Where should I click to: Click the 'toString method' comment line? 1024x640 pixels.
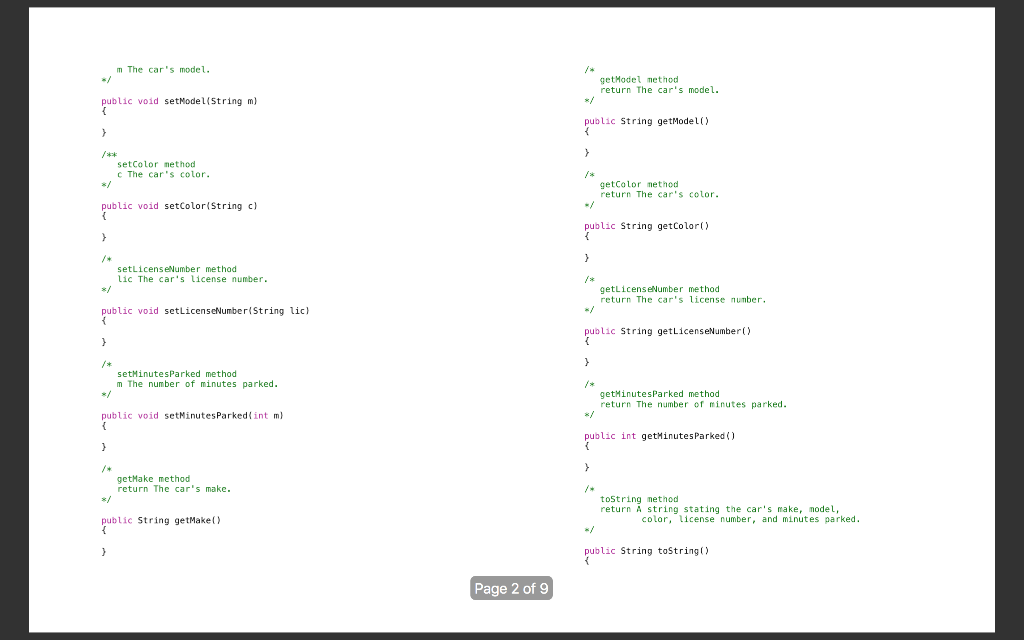[x=639, y=500]
